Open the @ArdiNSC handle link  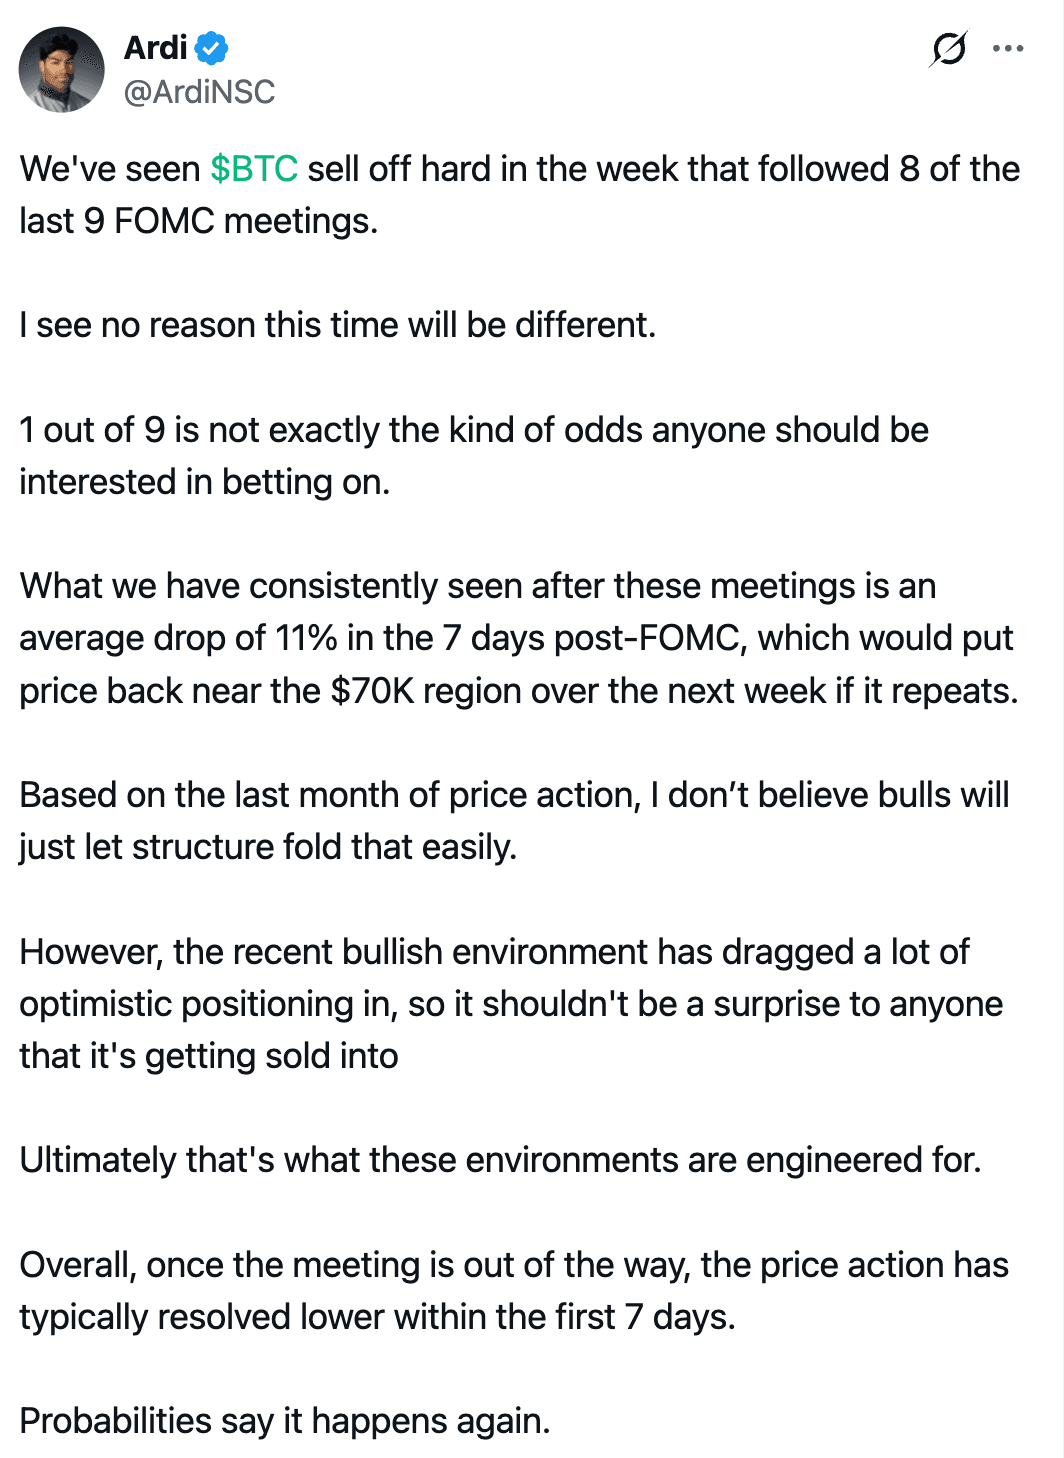click(199, 92)
